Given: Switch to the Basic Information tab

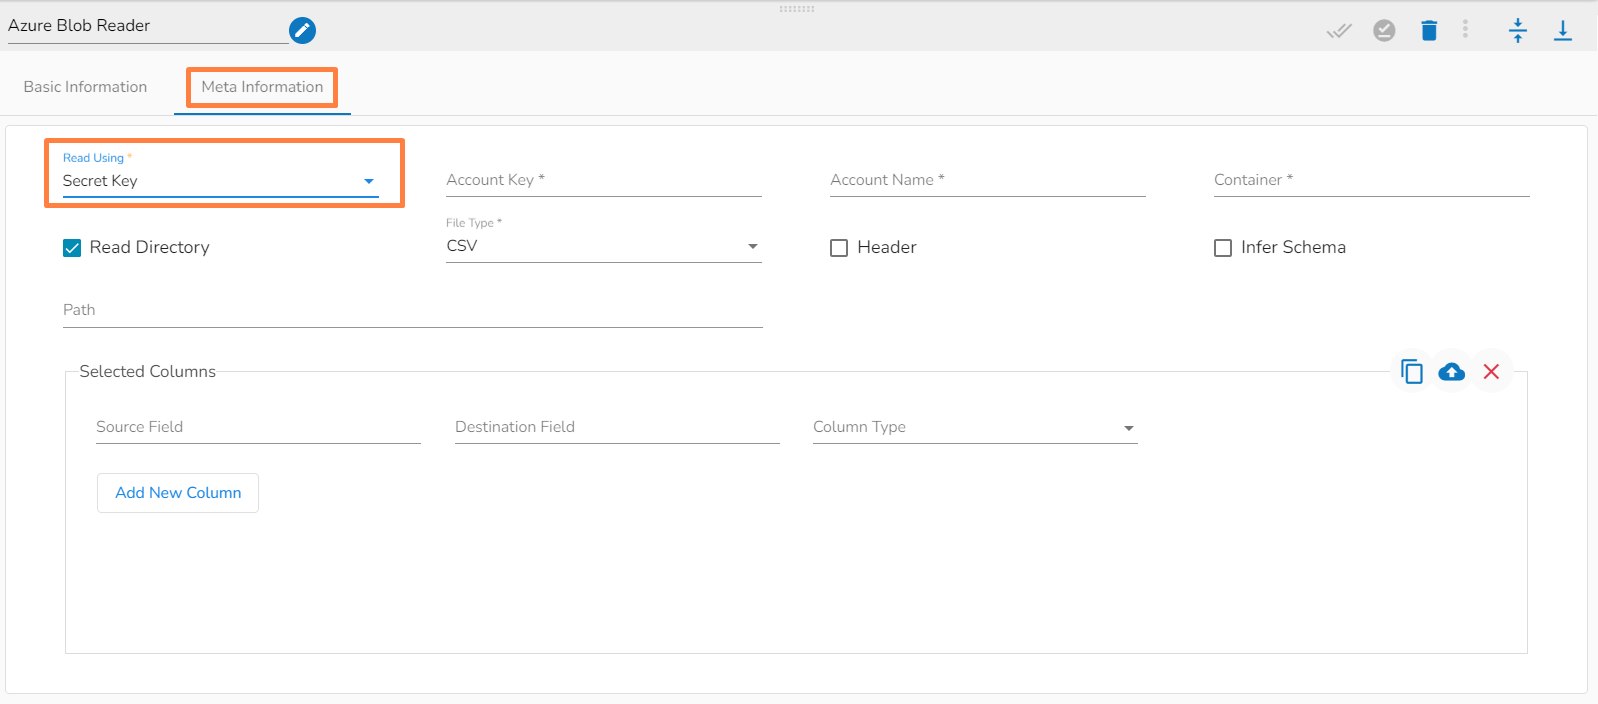Looking at the screenshot, I should pos(85,87).
